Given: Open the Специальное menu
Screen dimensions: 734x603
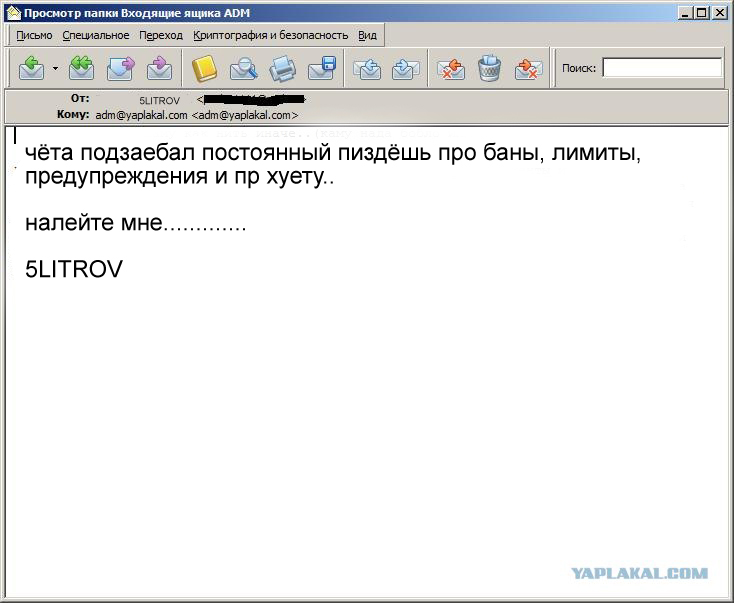Looking at the screenshot, I should pyautogui.click(x=95, y=35).
